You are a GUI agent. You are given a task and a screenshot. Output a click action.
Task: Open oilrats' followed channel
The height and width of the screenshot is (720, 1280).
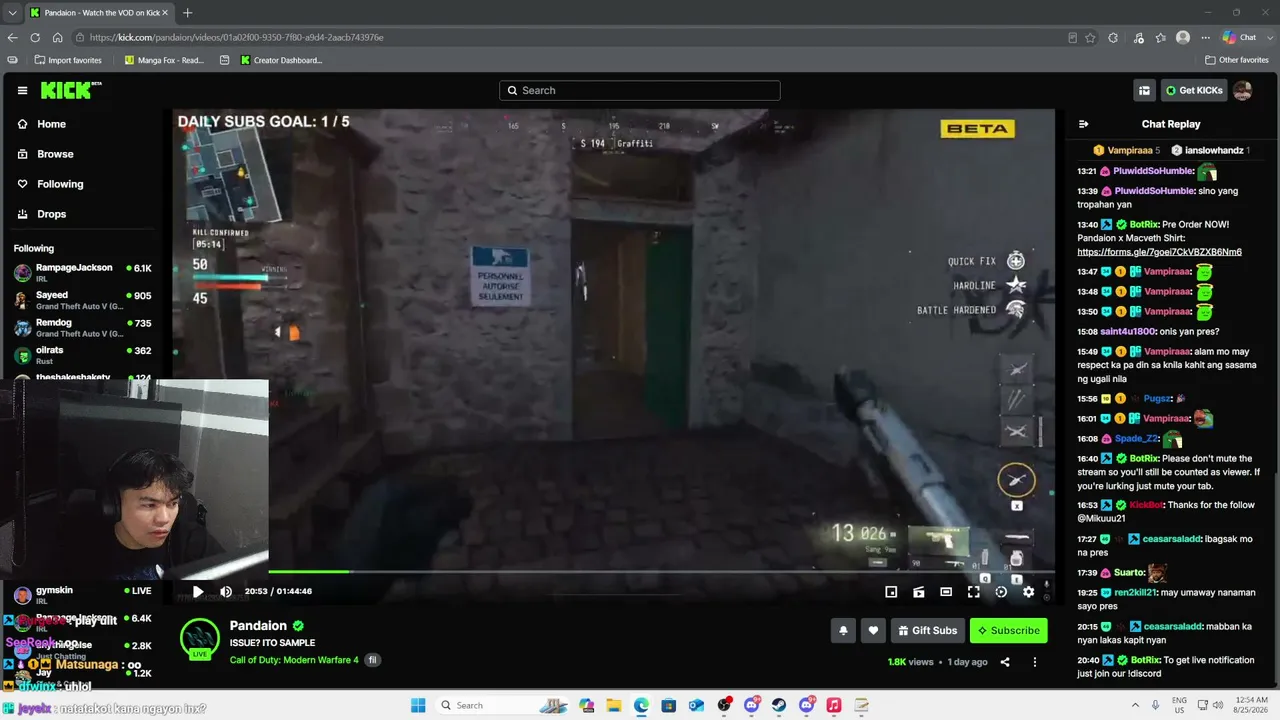click(x=82, y=355)
